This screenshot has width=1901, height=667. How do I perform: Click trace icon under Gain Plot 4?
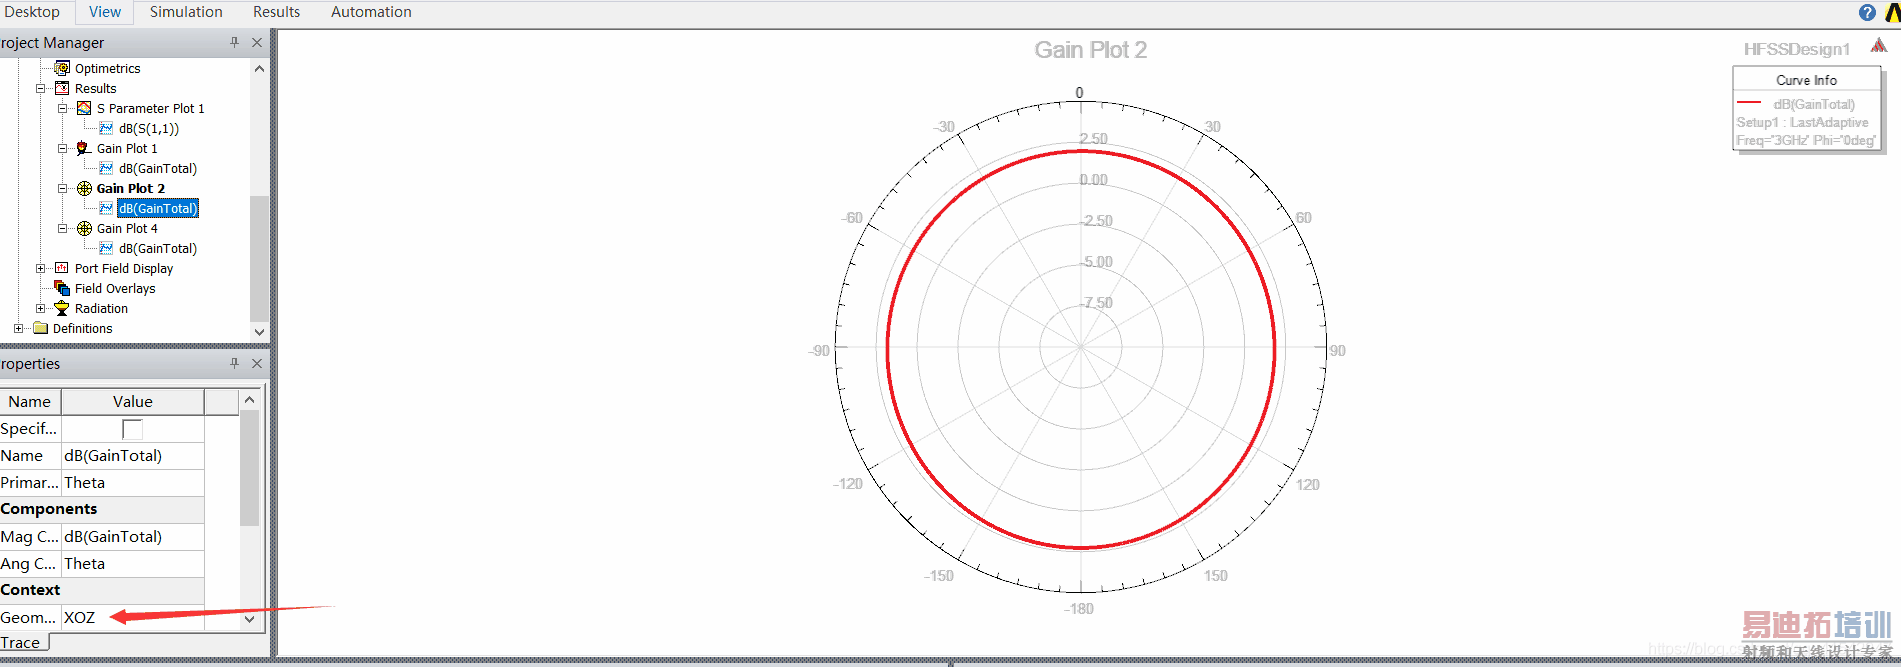pos(106,248)
